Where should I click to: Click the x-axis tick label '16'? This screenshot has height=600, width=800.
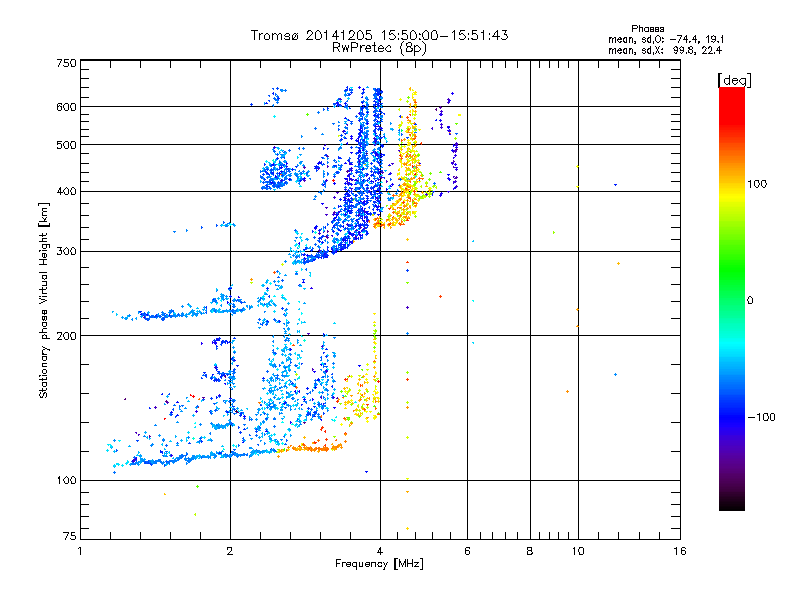coord(680,551)
